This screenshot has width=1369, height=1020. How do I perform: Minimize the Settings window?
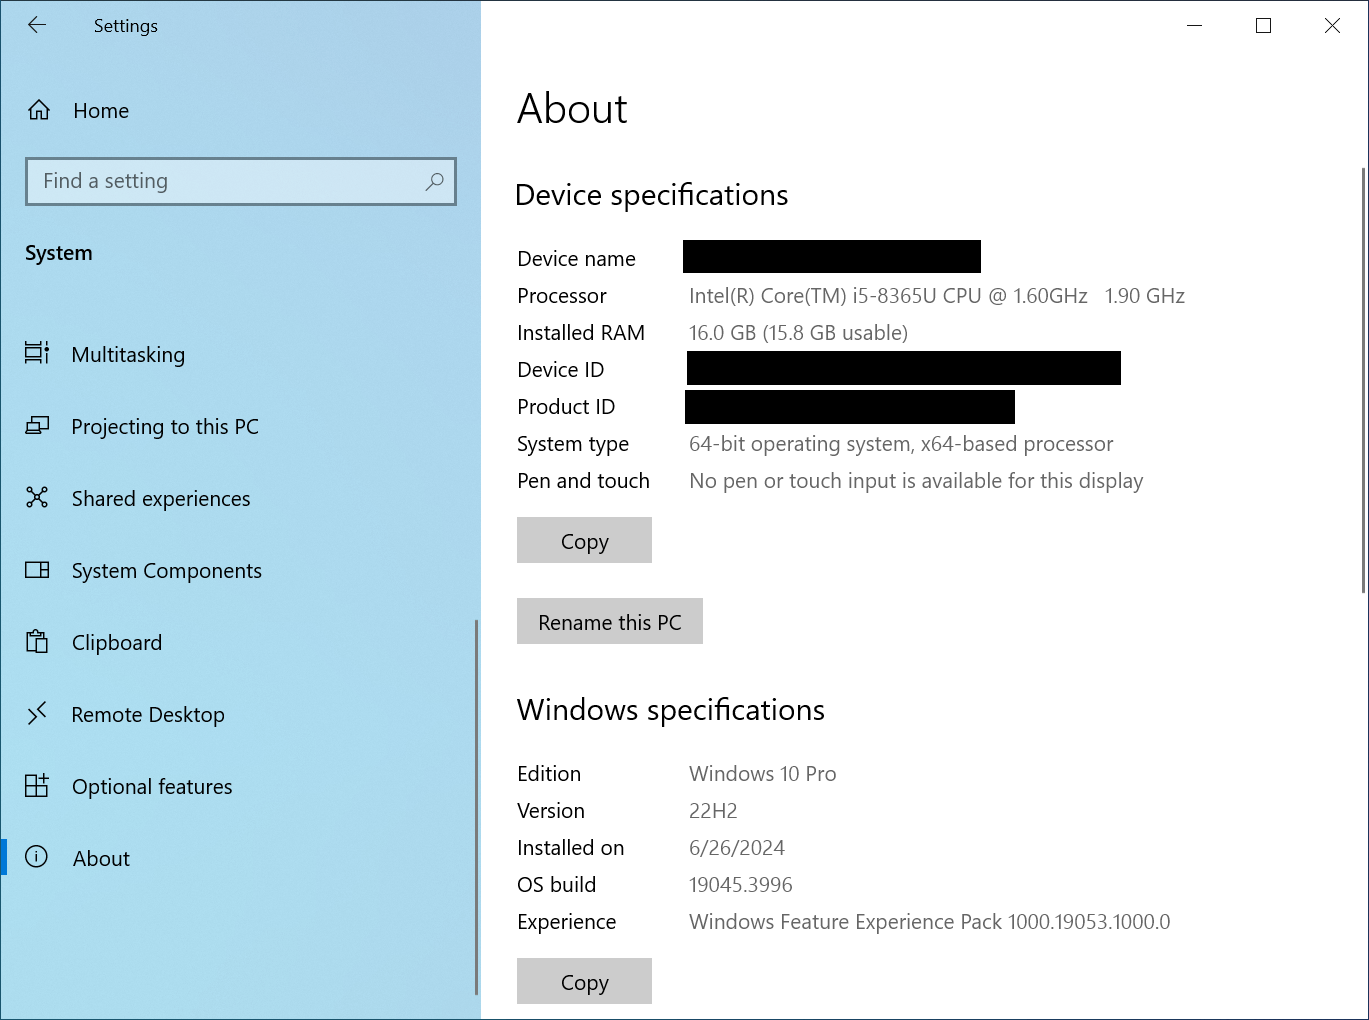1194,26
